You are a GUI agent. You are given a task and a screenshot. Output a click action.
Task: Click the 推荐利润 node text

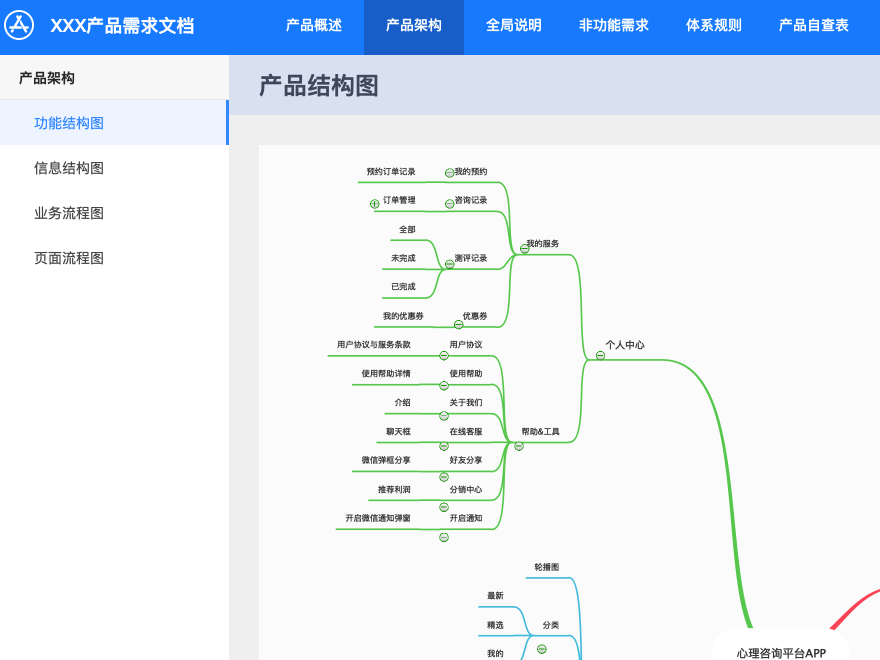coord(394,489)
